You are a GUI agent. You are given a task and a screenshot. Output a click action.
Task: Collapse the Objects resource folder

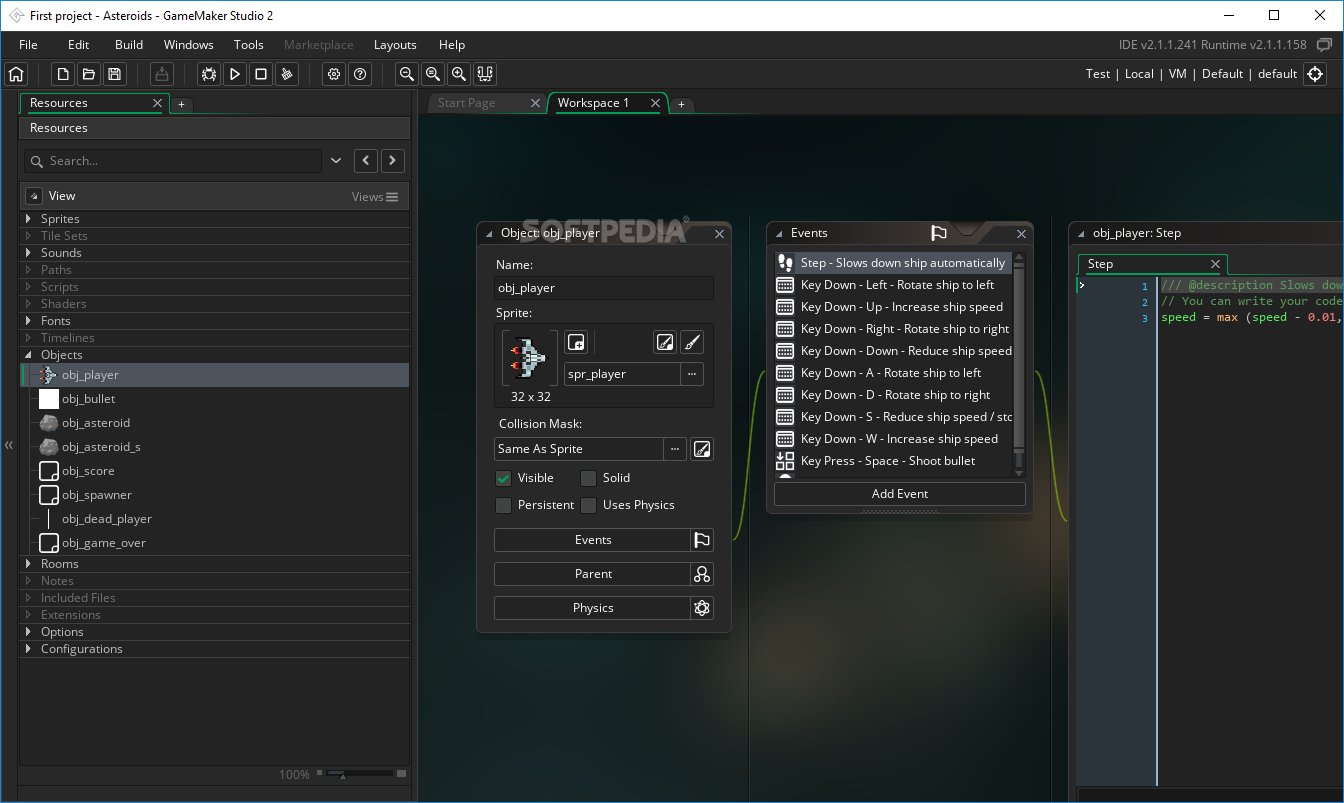[x=28, y=355]
